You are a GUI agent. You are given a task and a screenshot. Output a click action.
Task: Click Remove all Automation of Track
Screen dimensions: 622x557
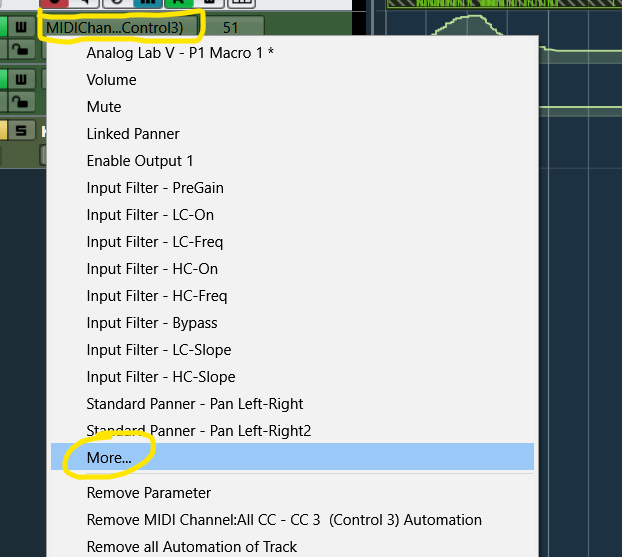tap(192, 547)
